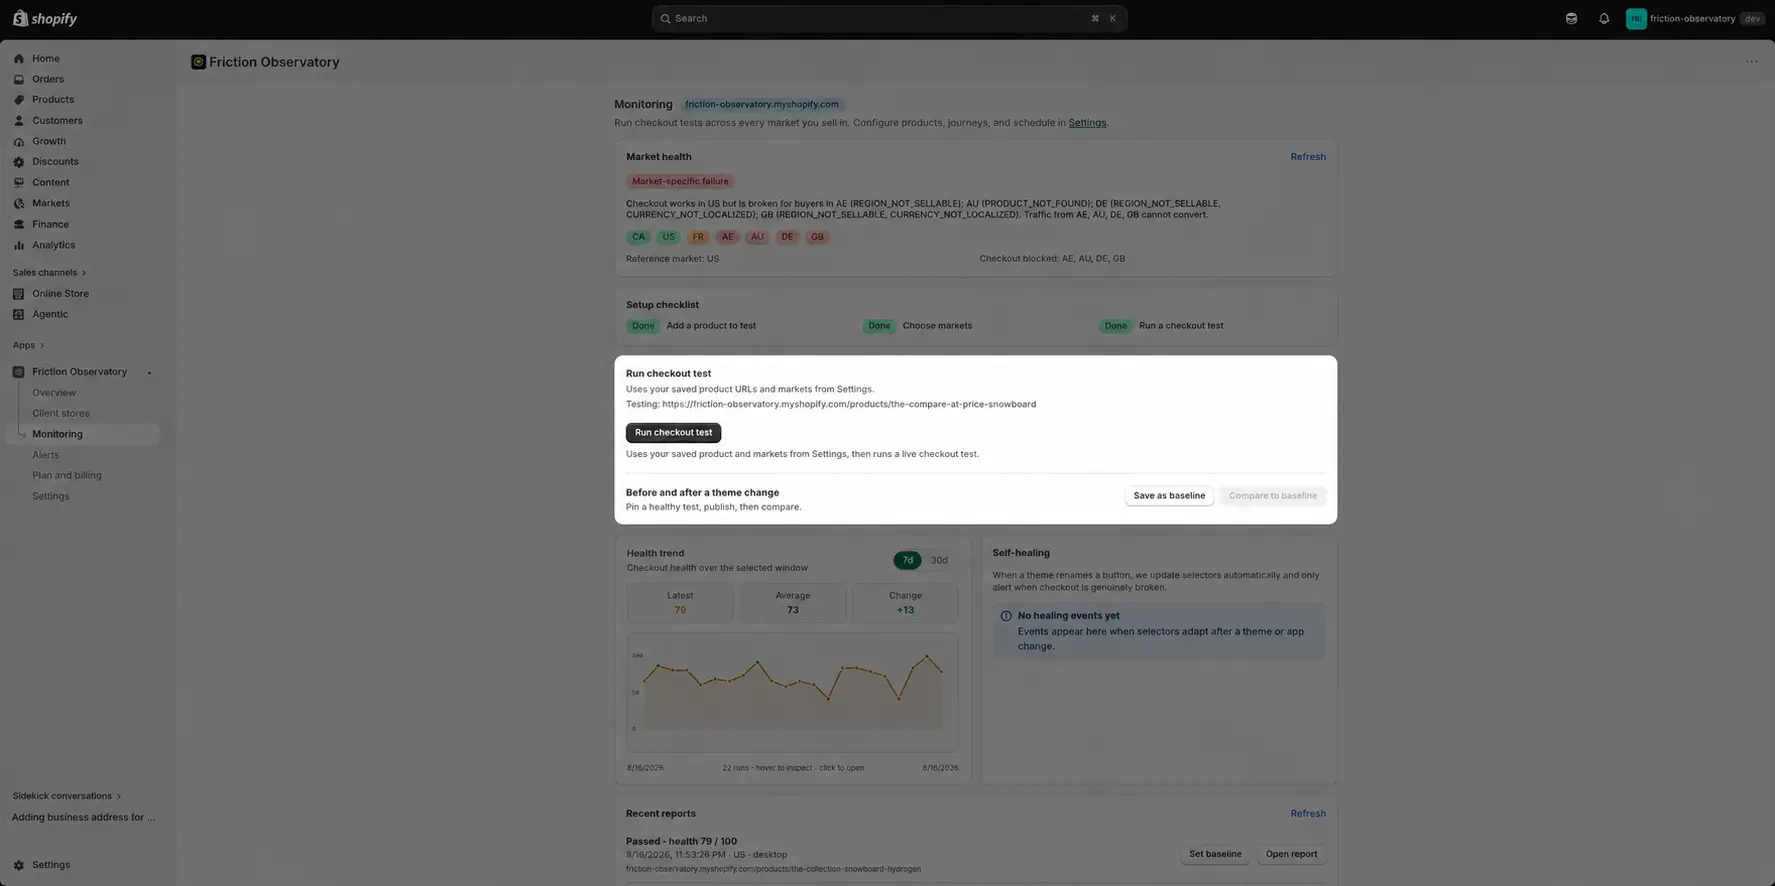Open the Growth icon in sidebar
The width and height of the screenshot is (1775, 886).
[18, 141]
